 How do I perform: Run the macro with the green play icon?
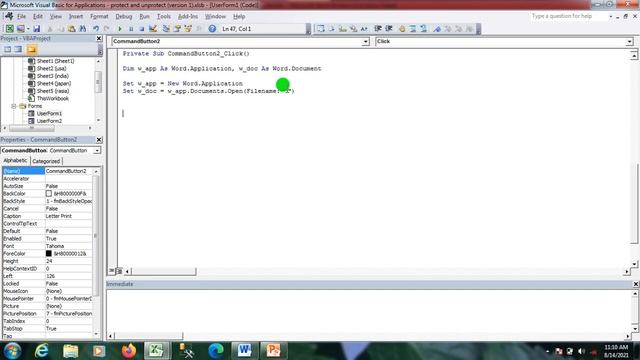(120, 29)
